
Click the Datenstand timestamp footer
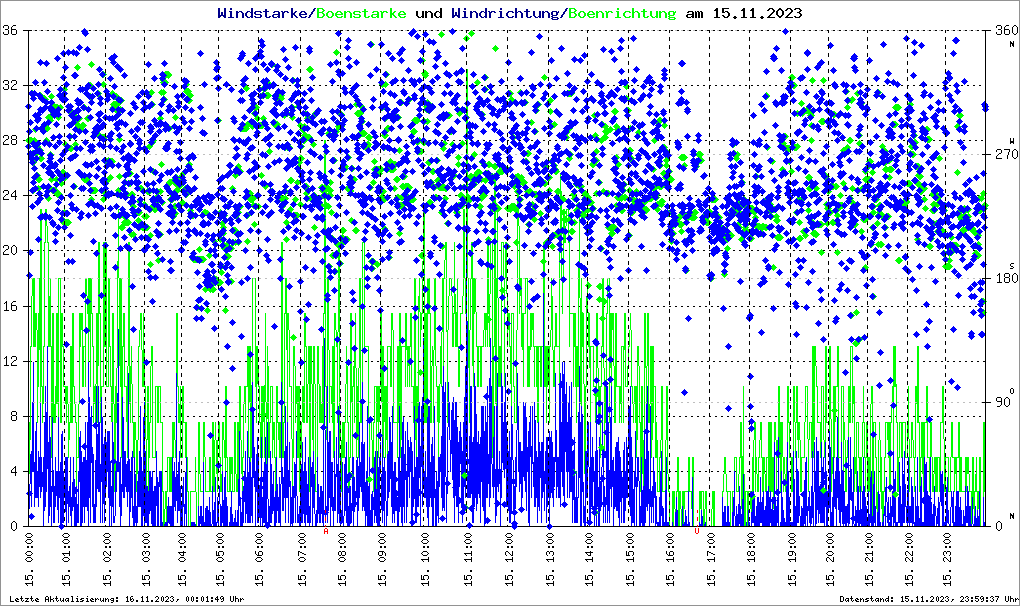(x=930, y=599)
